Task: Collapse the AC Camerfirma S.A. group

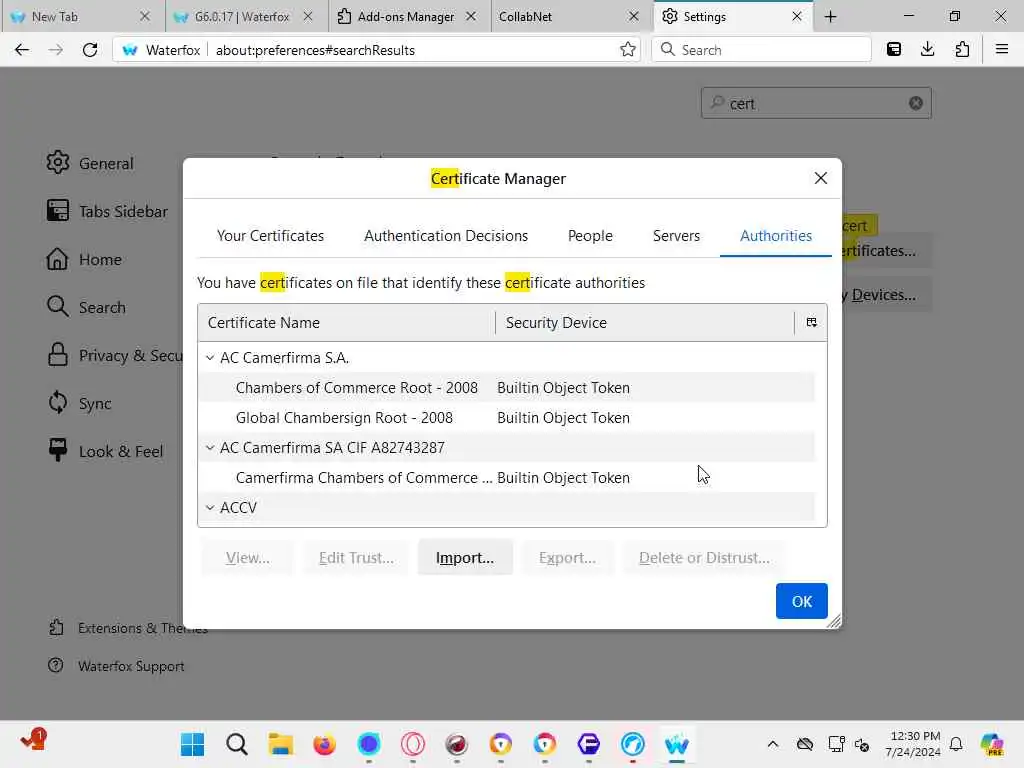Action: click(210, 358)
